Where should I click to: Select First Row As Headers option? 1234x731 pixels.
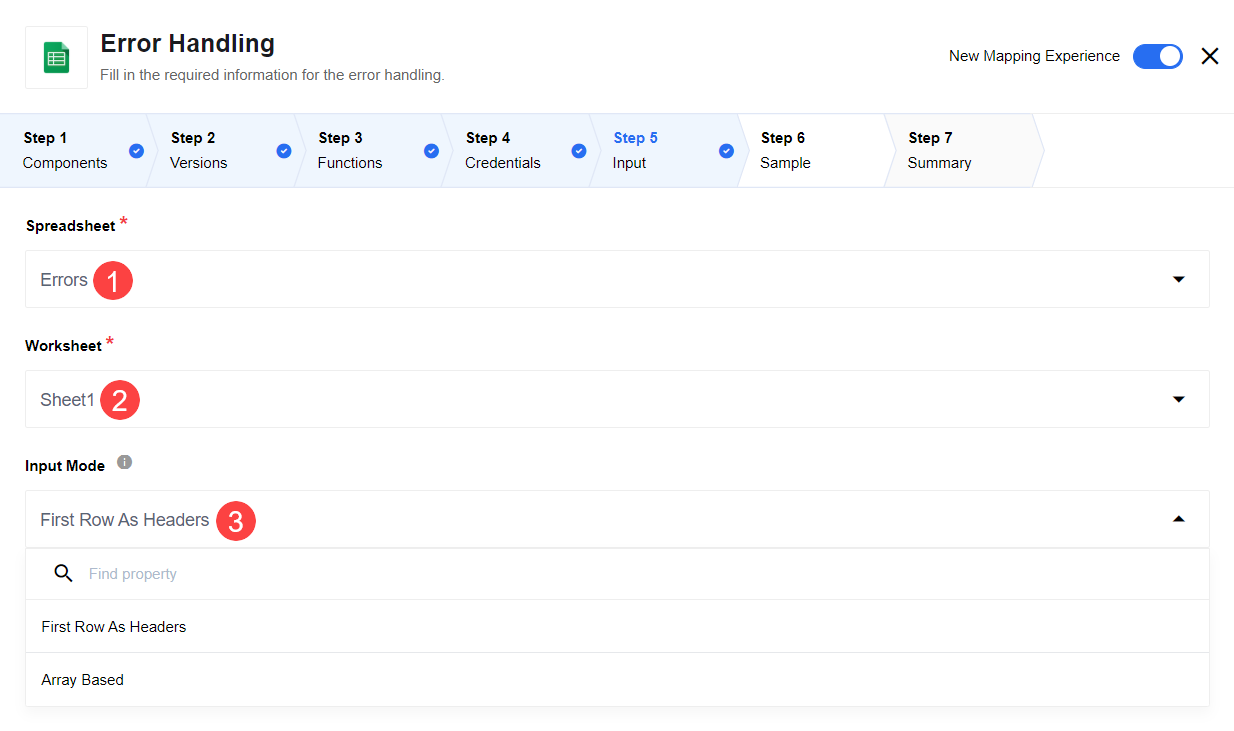[x=617, y=627]
